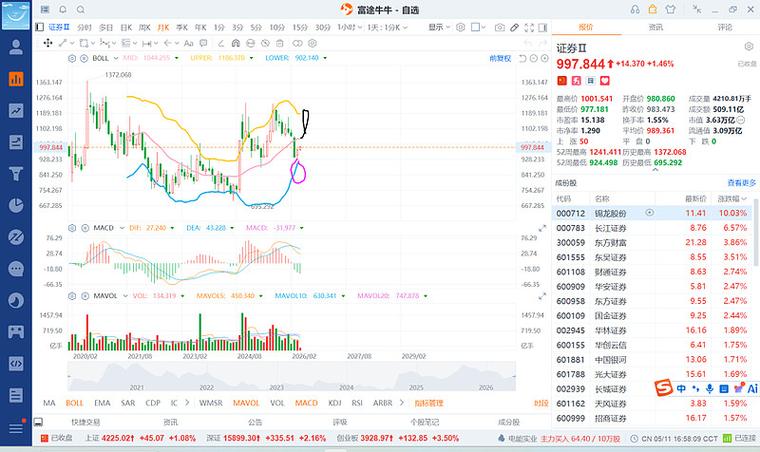Open MAVOL indicator settings gear icon

[x=72, y=296]
